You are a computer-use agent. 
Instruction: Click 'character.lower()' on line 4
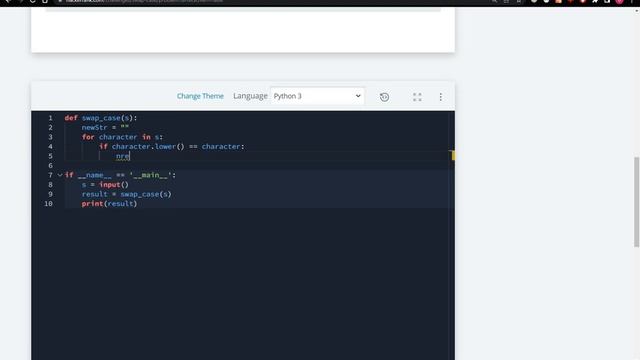point(148,147)
